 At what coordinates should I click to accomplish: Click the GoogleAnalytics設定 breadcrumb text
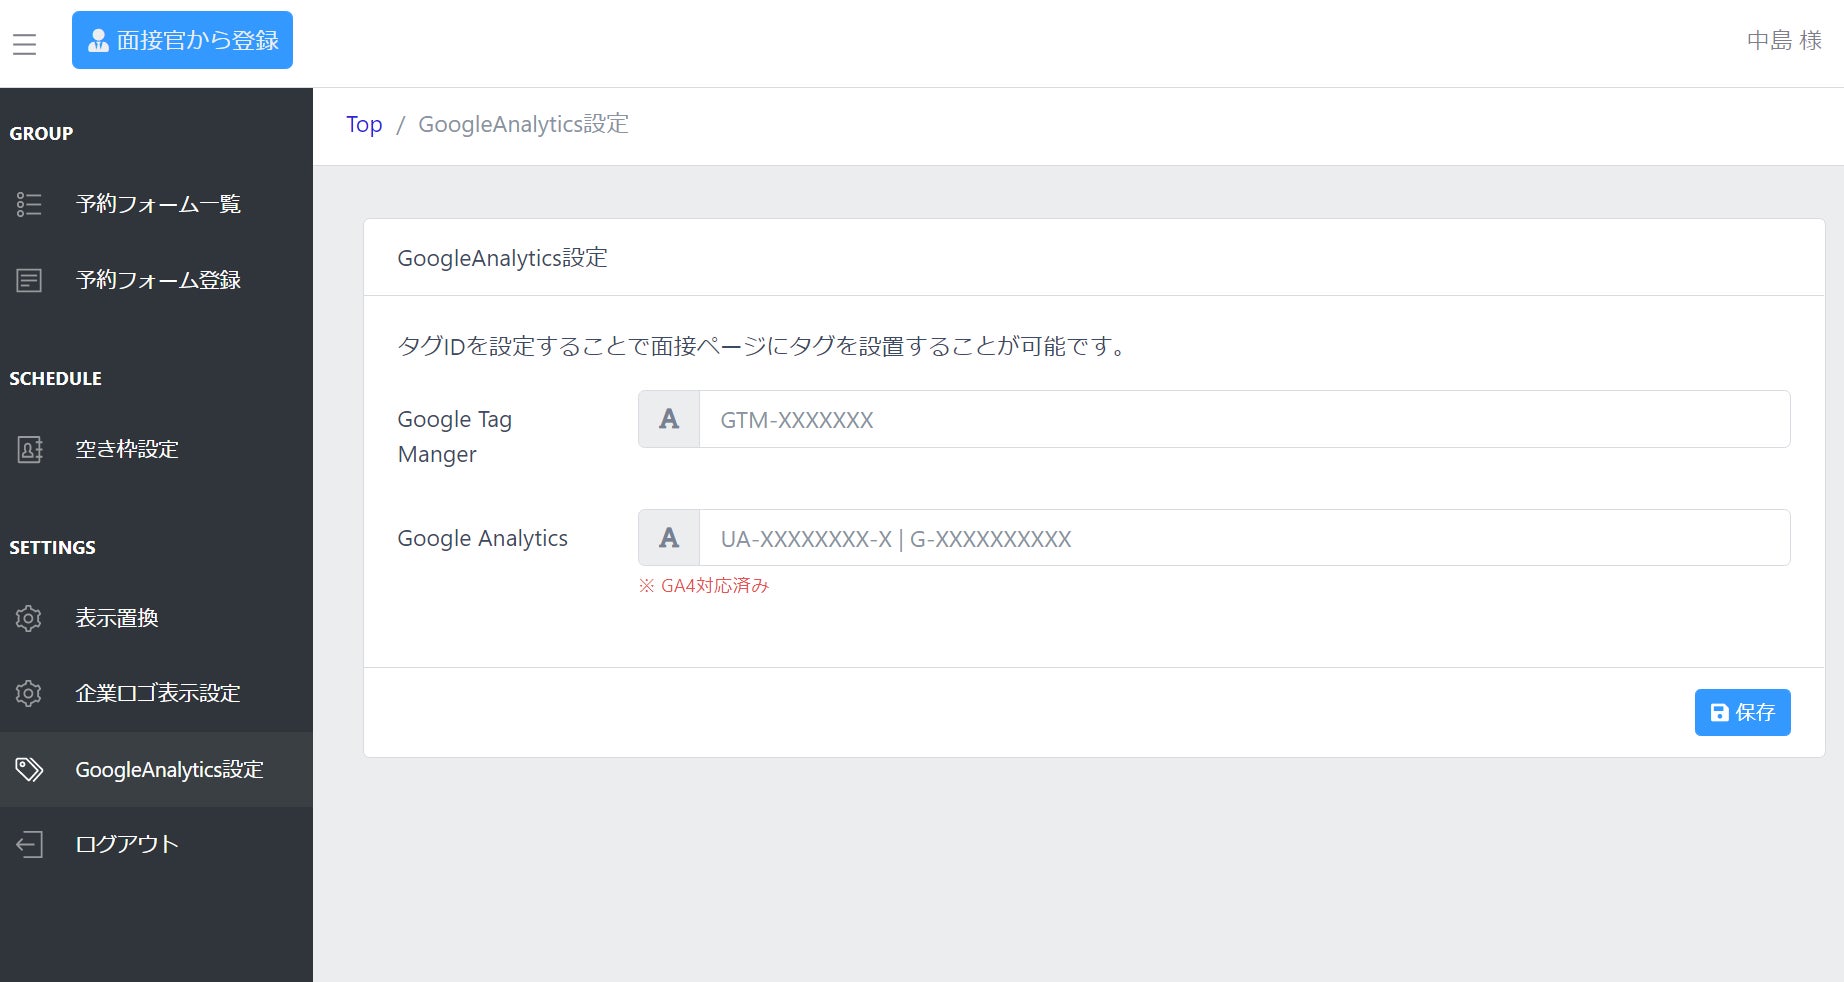(523, 124)
